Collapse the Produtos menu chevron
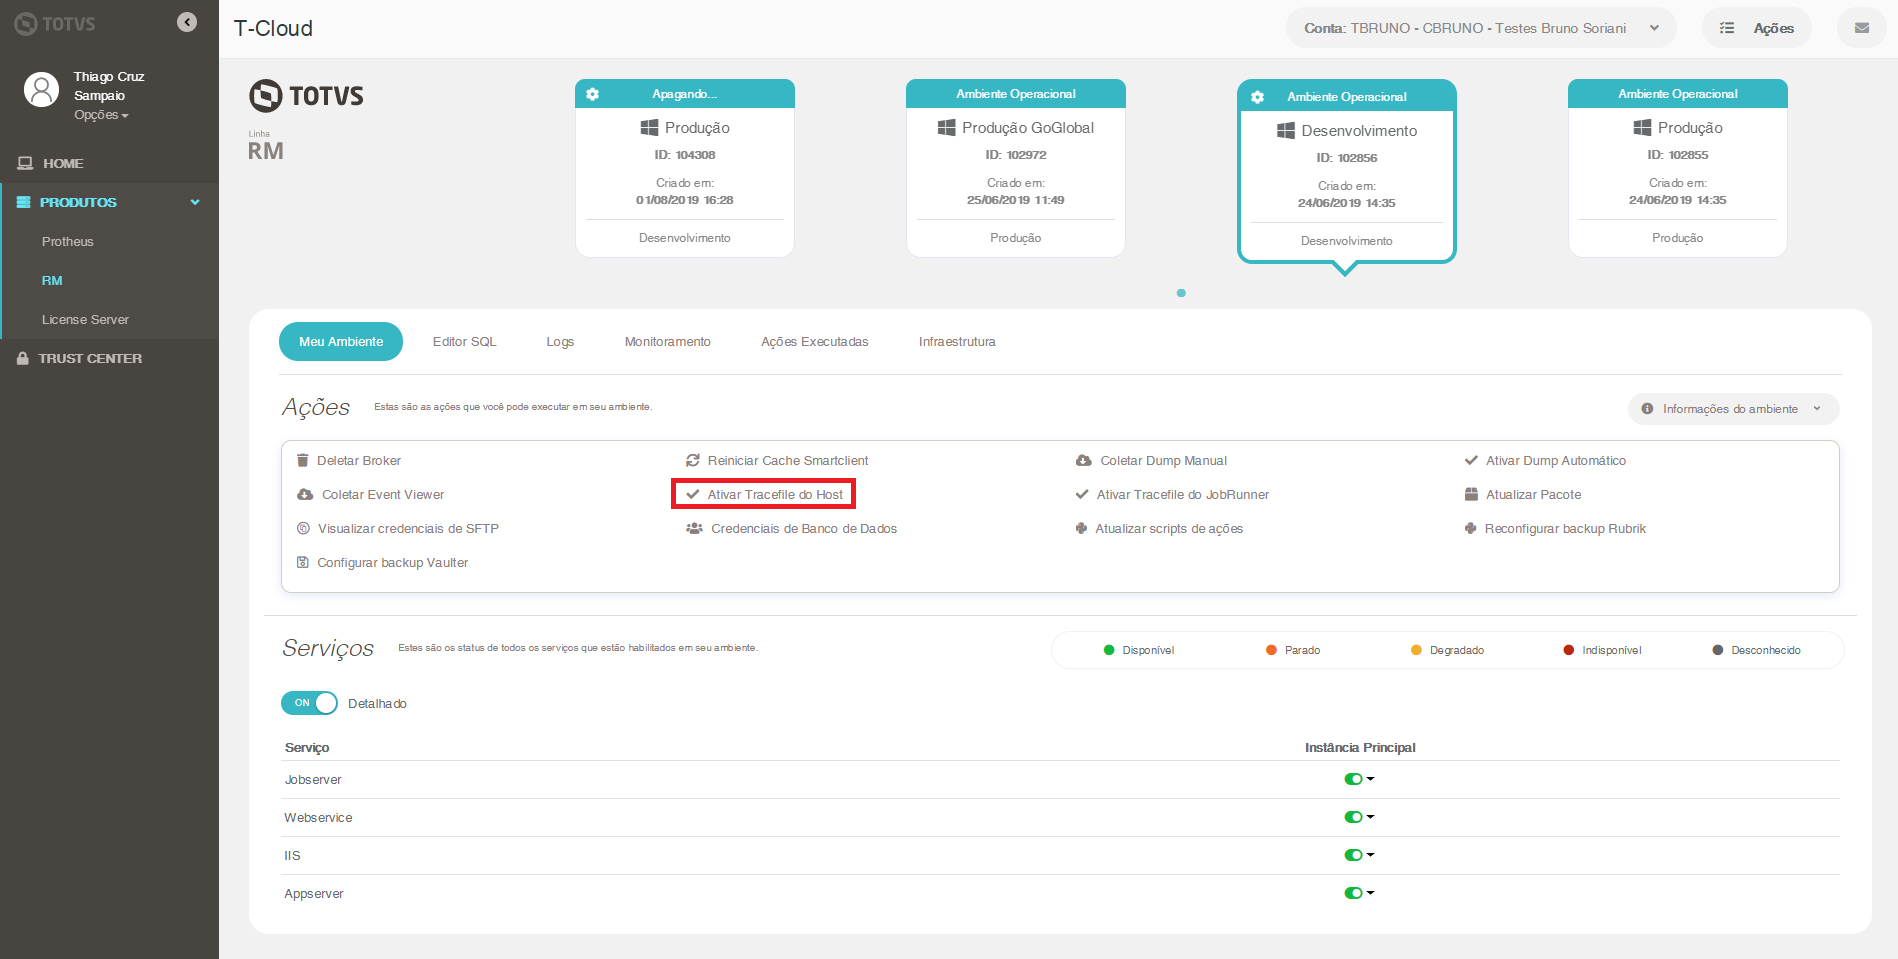 pyautogui.click(x=195, y=202)
